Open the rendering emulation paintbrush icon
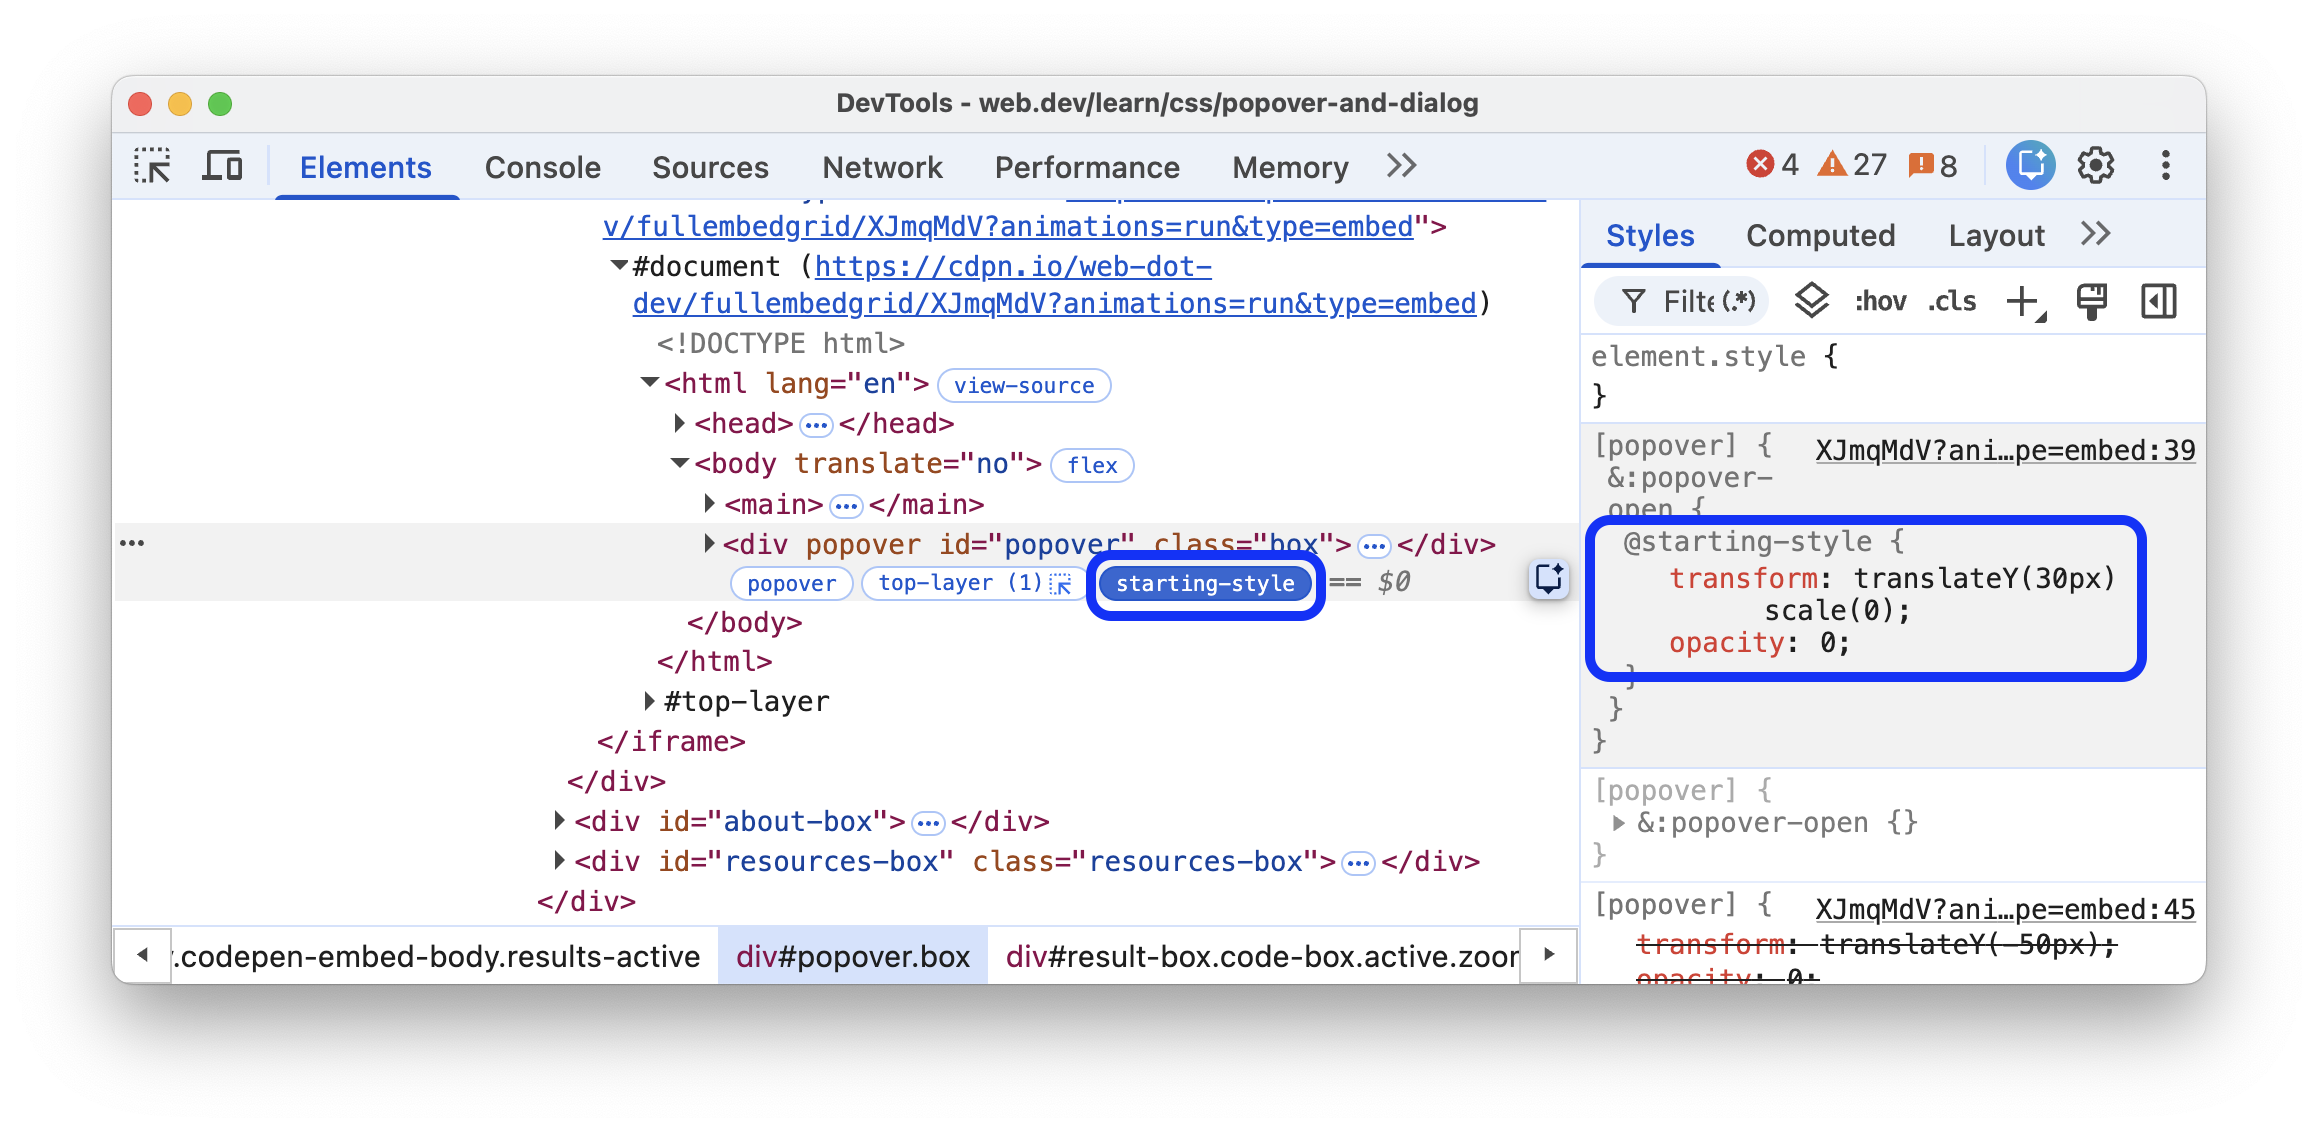Viewport: 2318px width, 1132px height. (x=2091, y=301)
